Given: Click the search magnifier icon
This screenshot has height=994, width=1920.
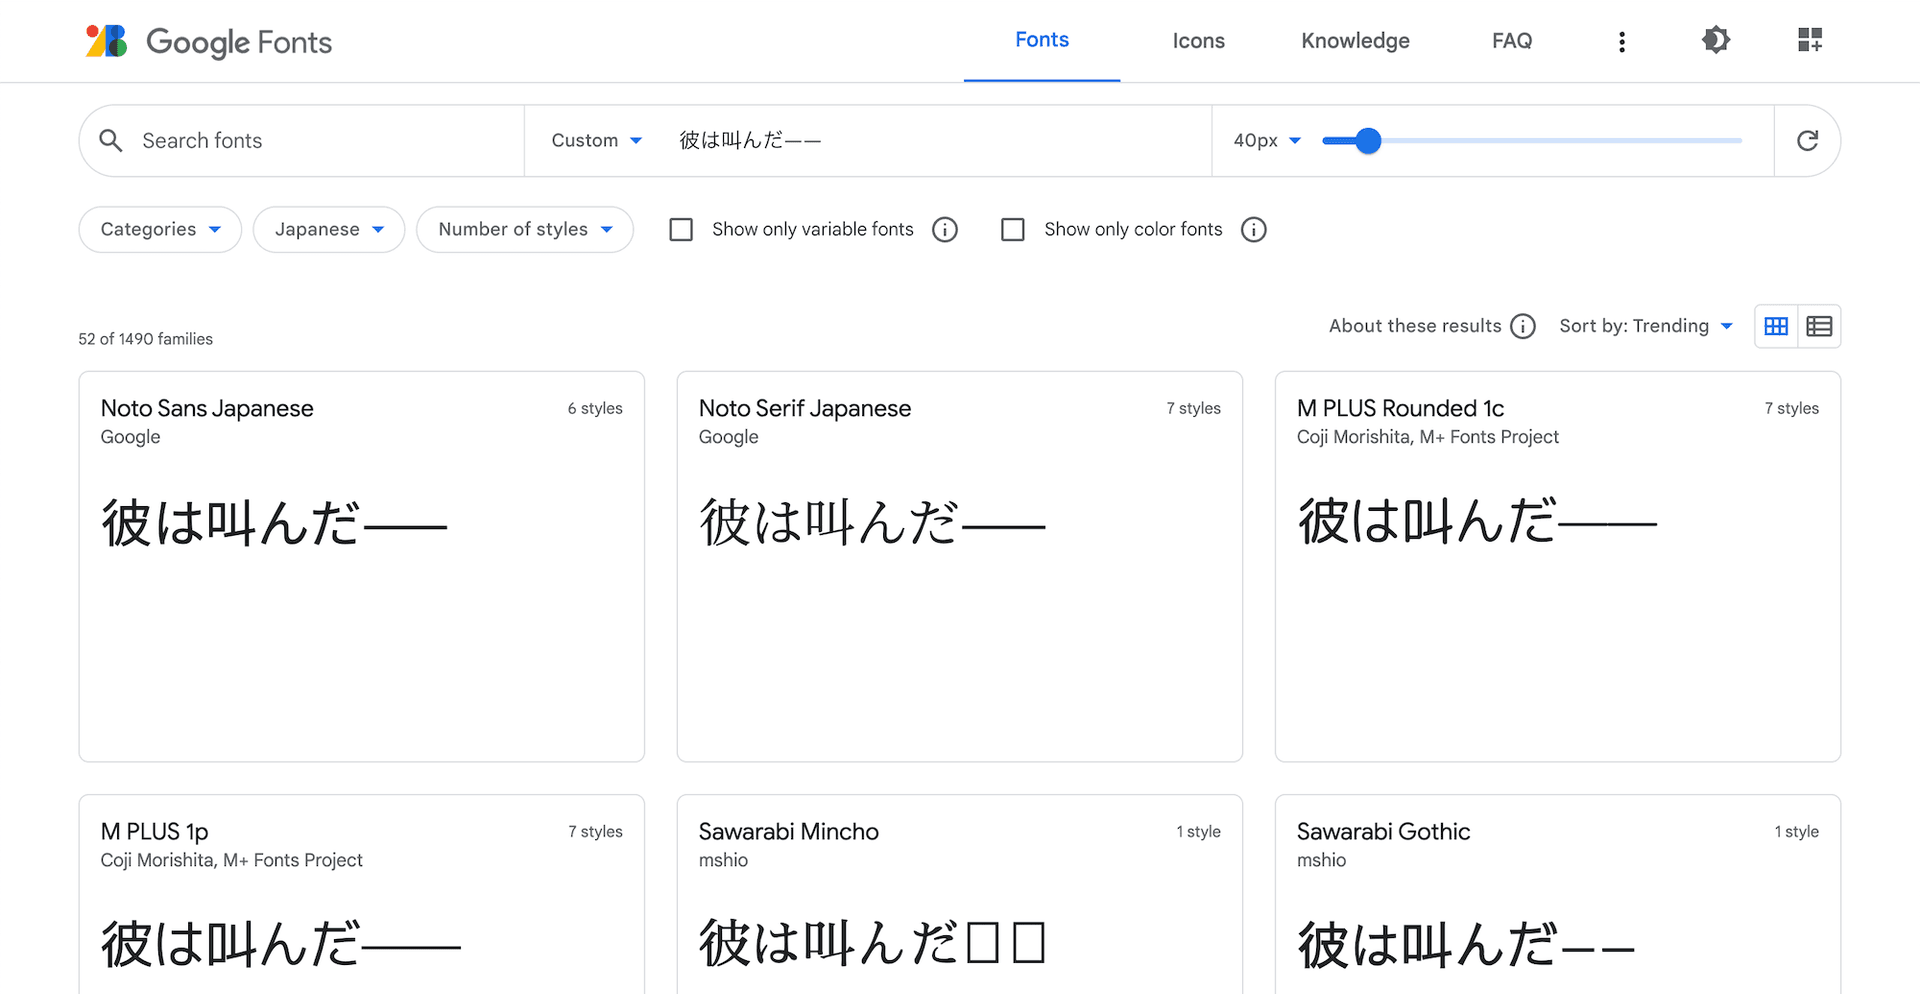Looking at the screenshot, I should coord(111,141).
